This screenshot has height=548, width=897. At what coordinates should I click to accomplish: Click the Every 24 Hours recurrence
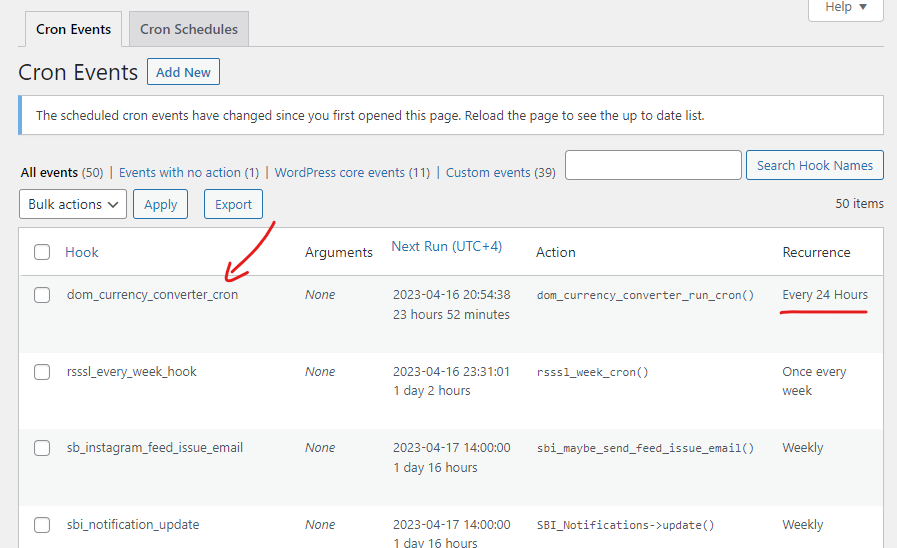pyautogui.click(x=825, y=295)
